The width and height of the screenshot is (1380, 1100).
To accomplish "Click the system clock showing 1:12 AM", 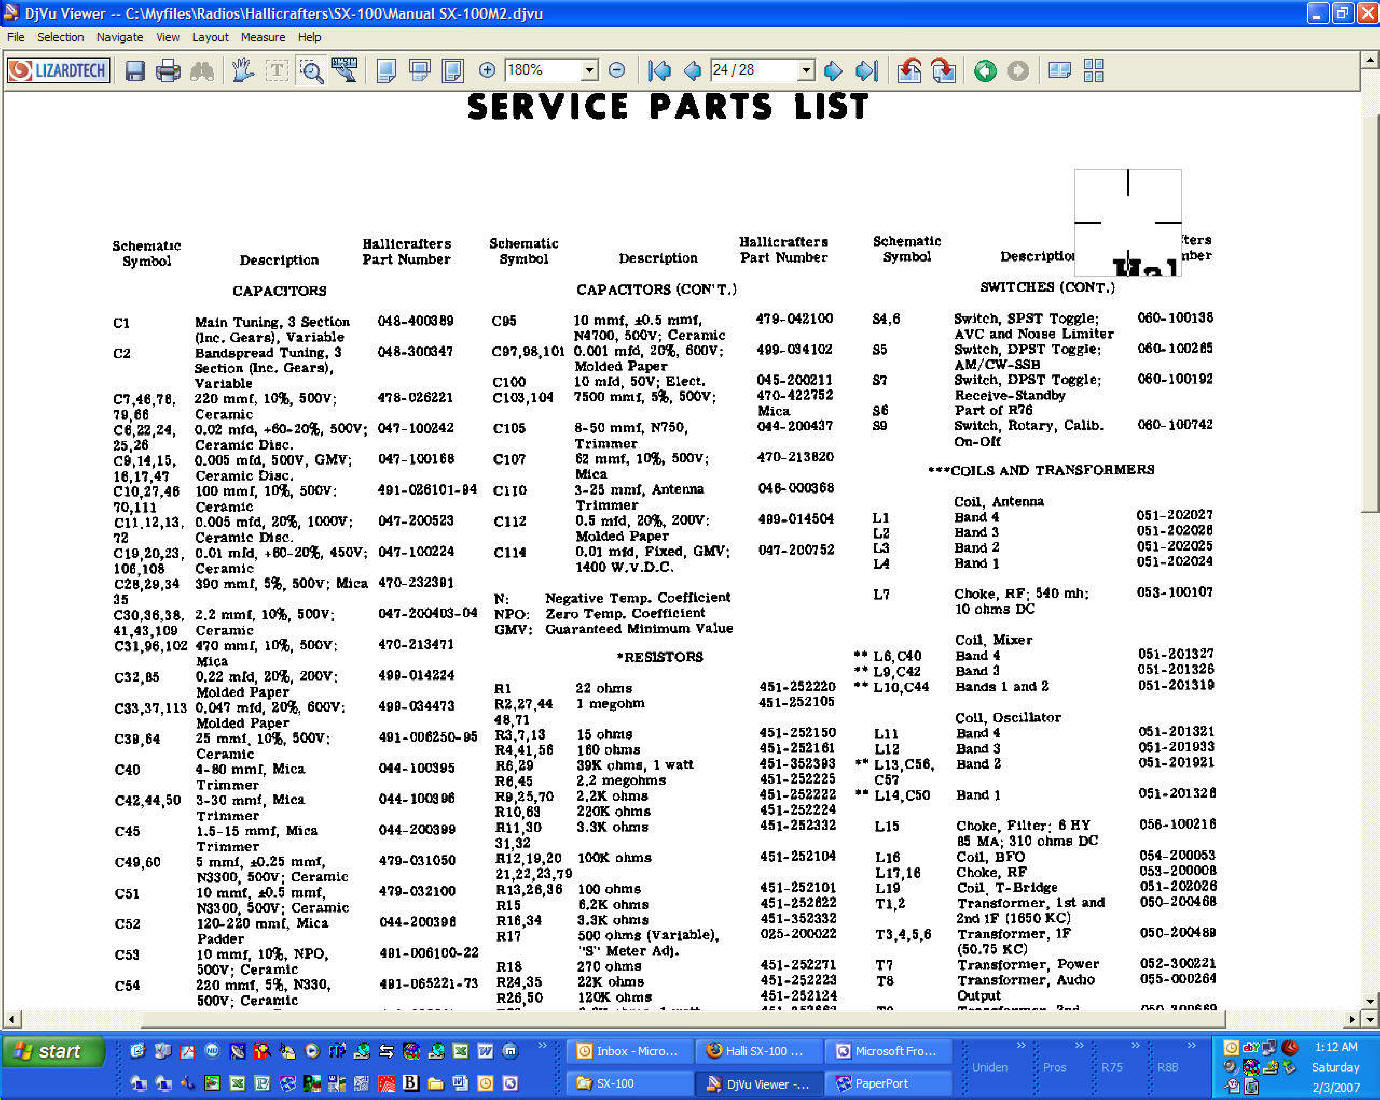I will [x=1336, y=1047].
